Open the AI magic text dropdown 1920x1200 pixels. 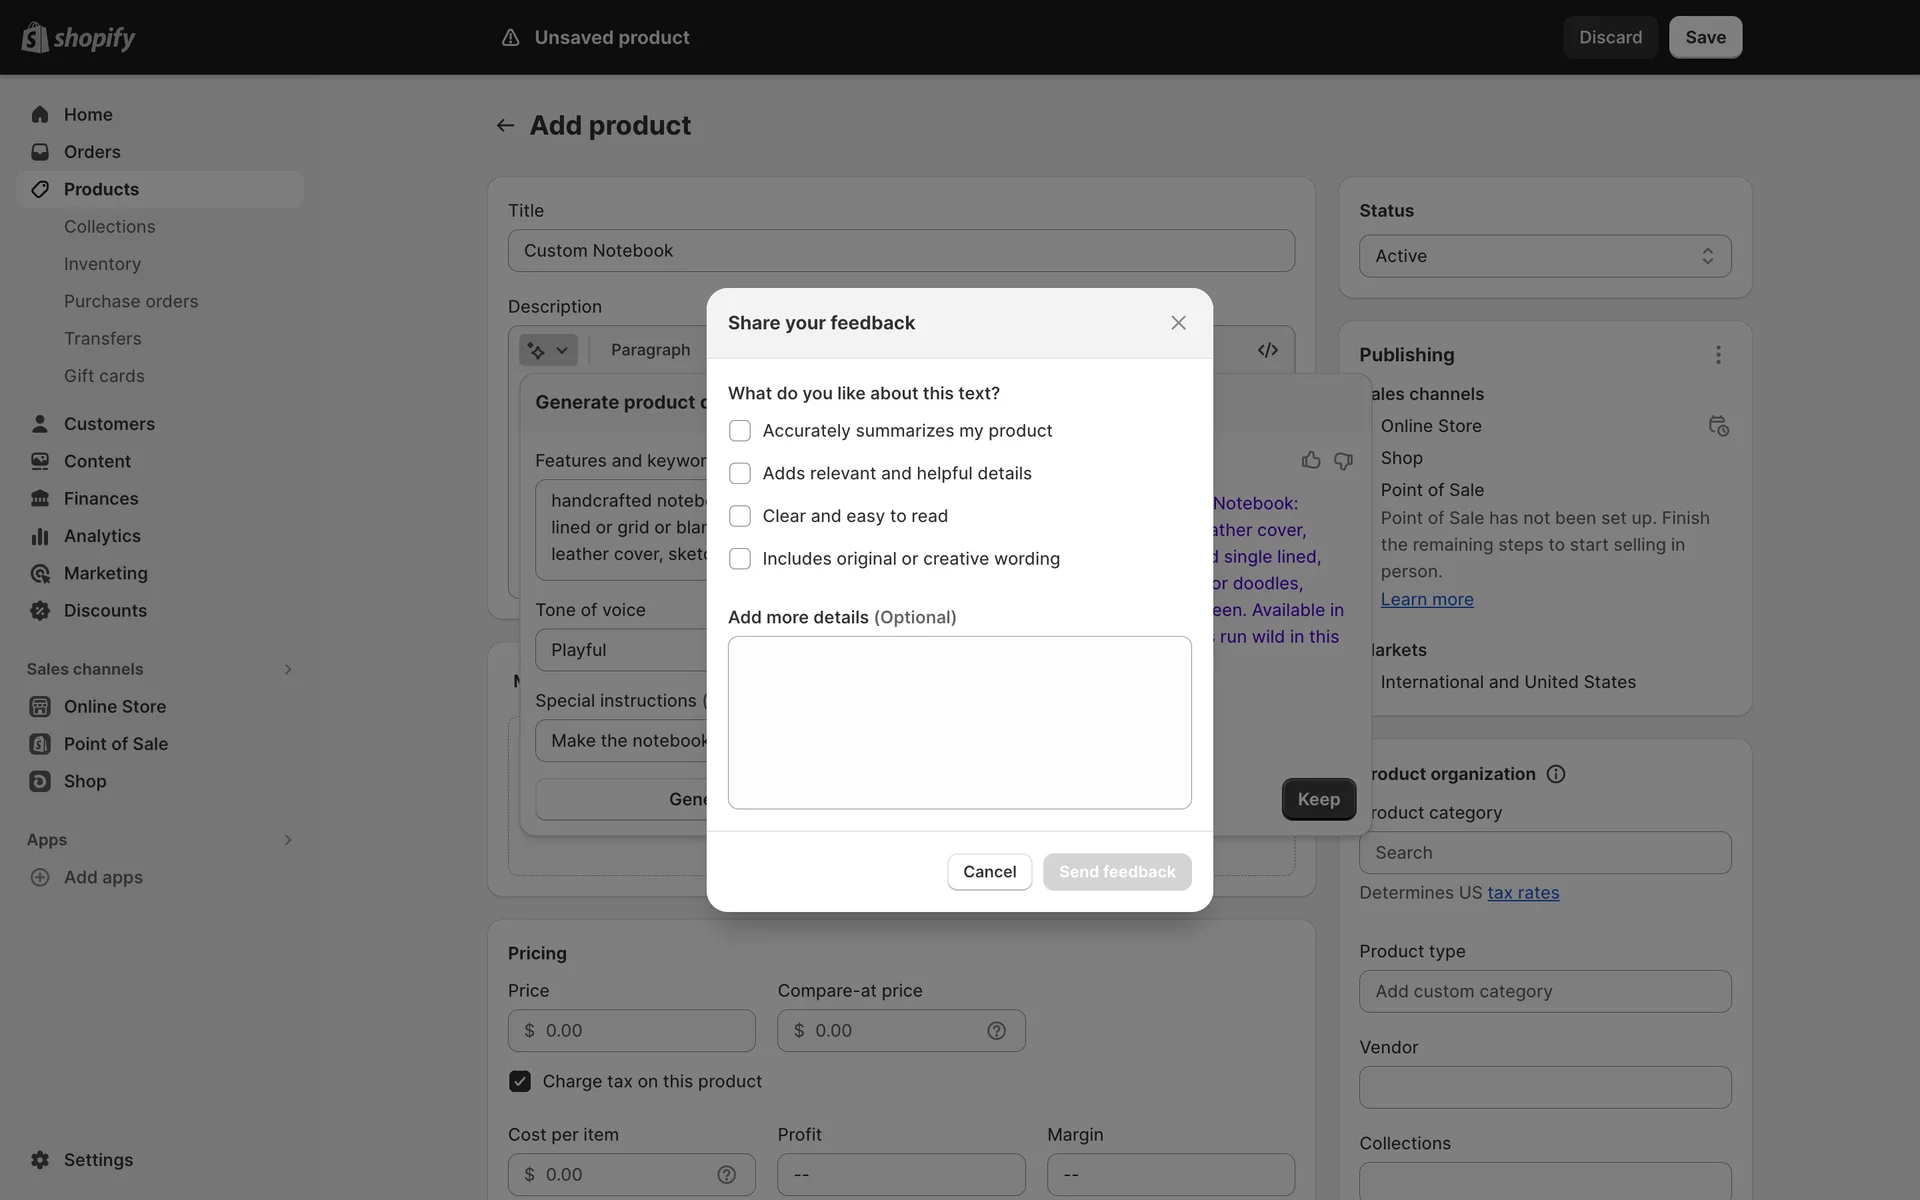tap(548, 350)
